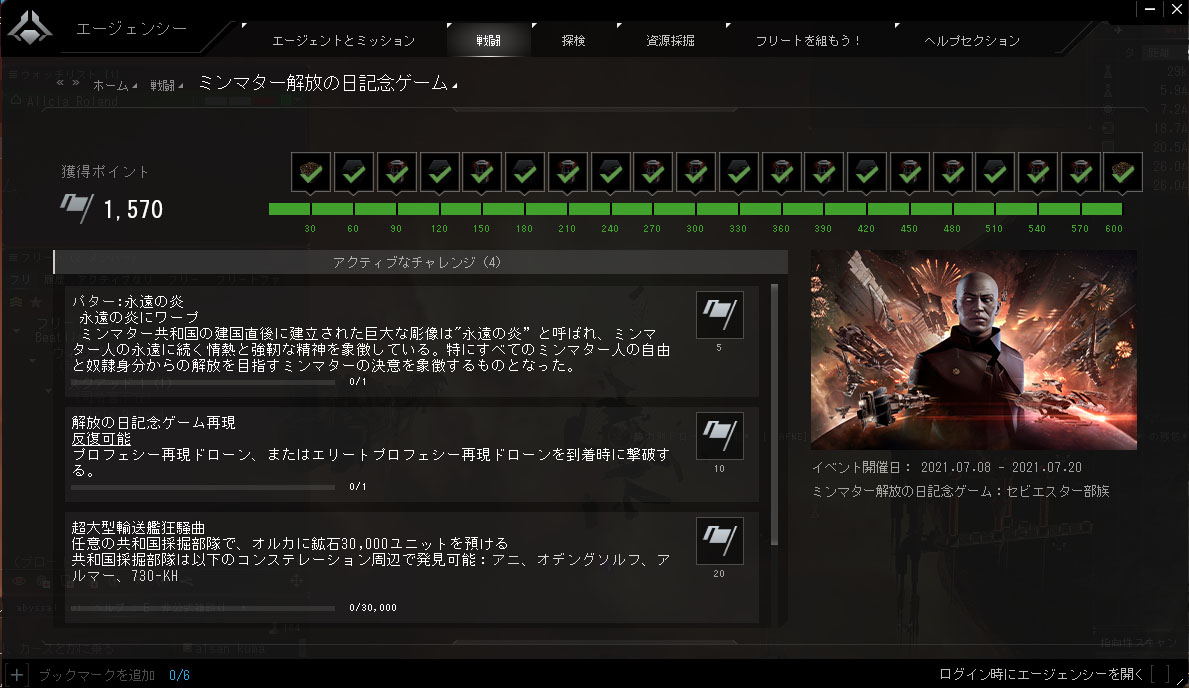This screenshot has height=688, width=1189.
Task: Navigate forward with the » arrow
Action: coord(75,82)
